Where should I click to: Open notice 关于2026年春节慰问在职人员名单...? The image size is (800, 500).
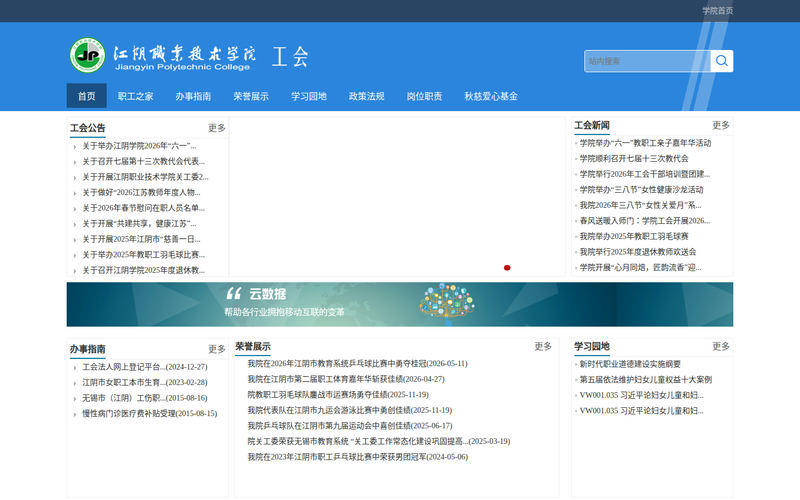coord(143,208)
